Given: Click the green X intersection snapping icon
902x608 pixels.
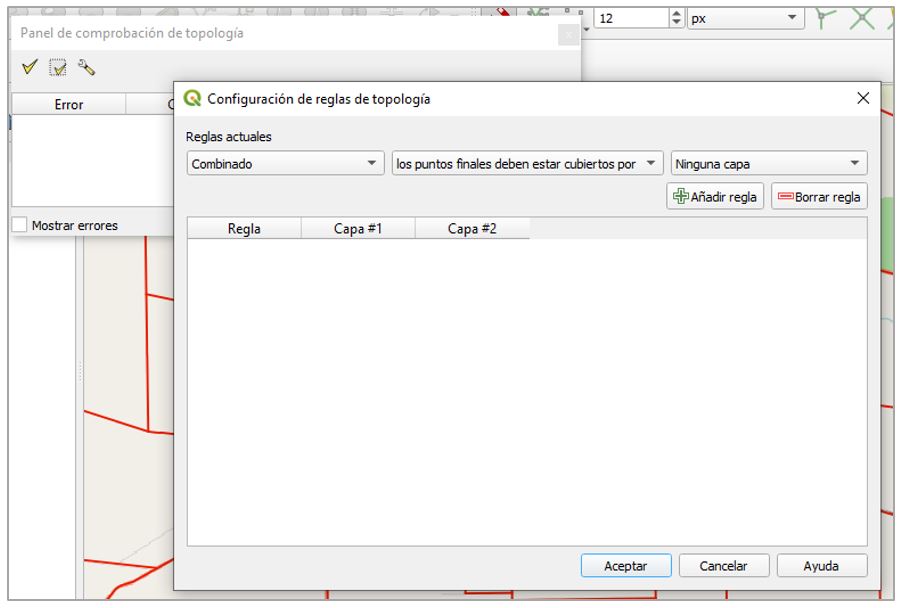Looking at the screenshot, I should 862,17.
